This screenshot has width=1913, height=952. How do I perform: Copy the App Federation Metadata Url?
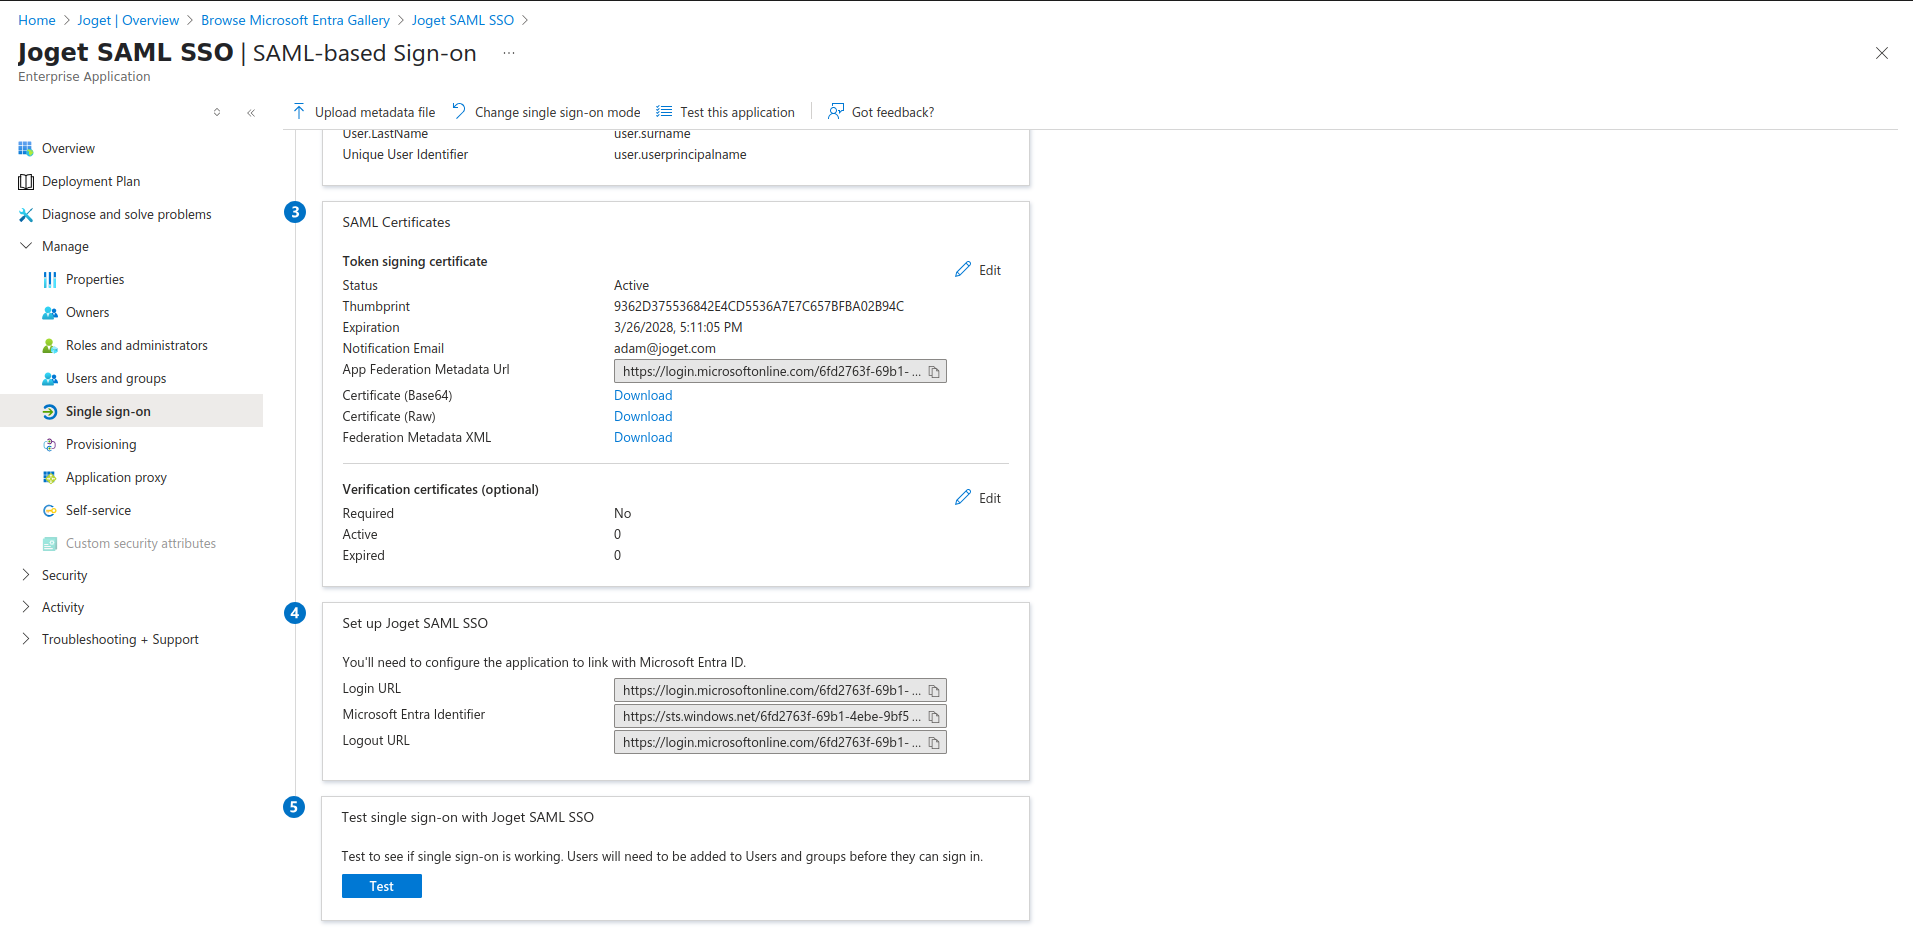tap(934, 372)
